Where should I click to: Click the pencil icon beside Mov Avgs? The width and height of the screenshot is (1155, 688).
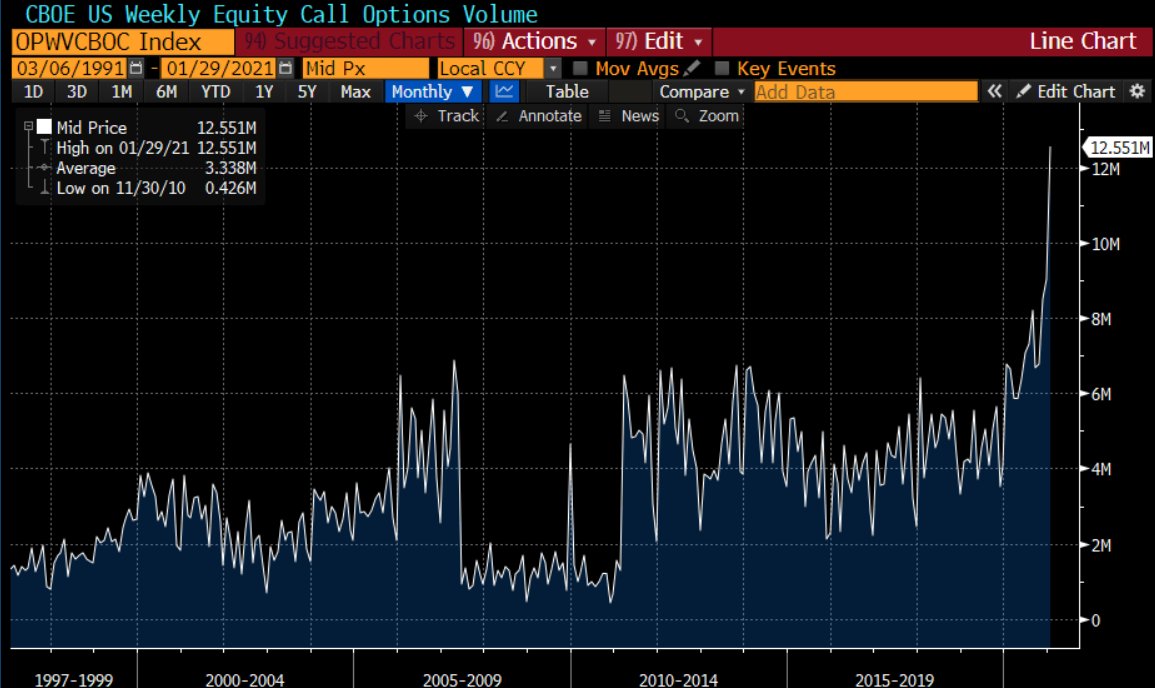point(693,69)
